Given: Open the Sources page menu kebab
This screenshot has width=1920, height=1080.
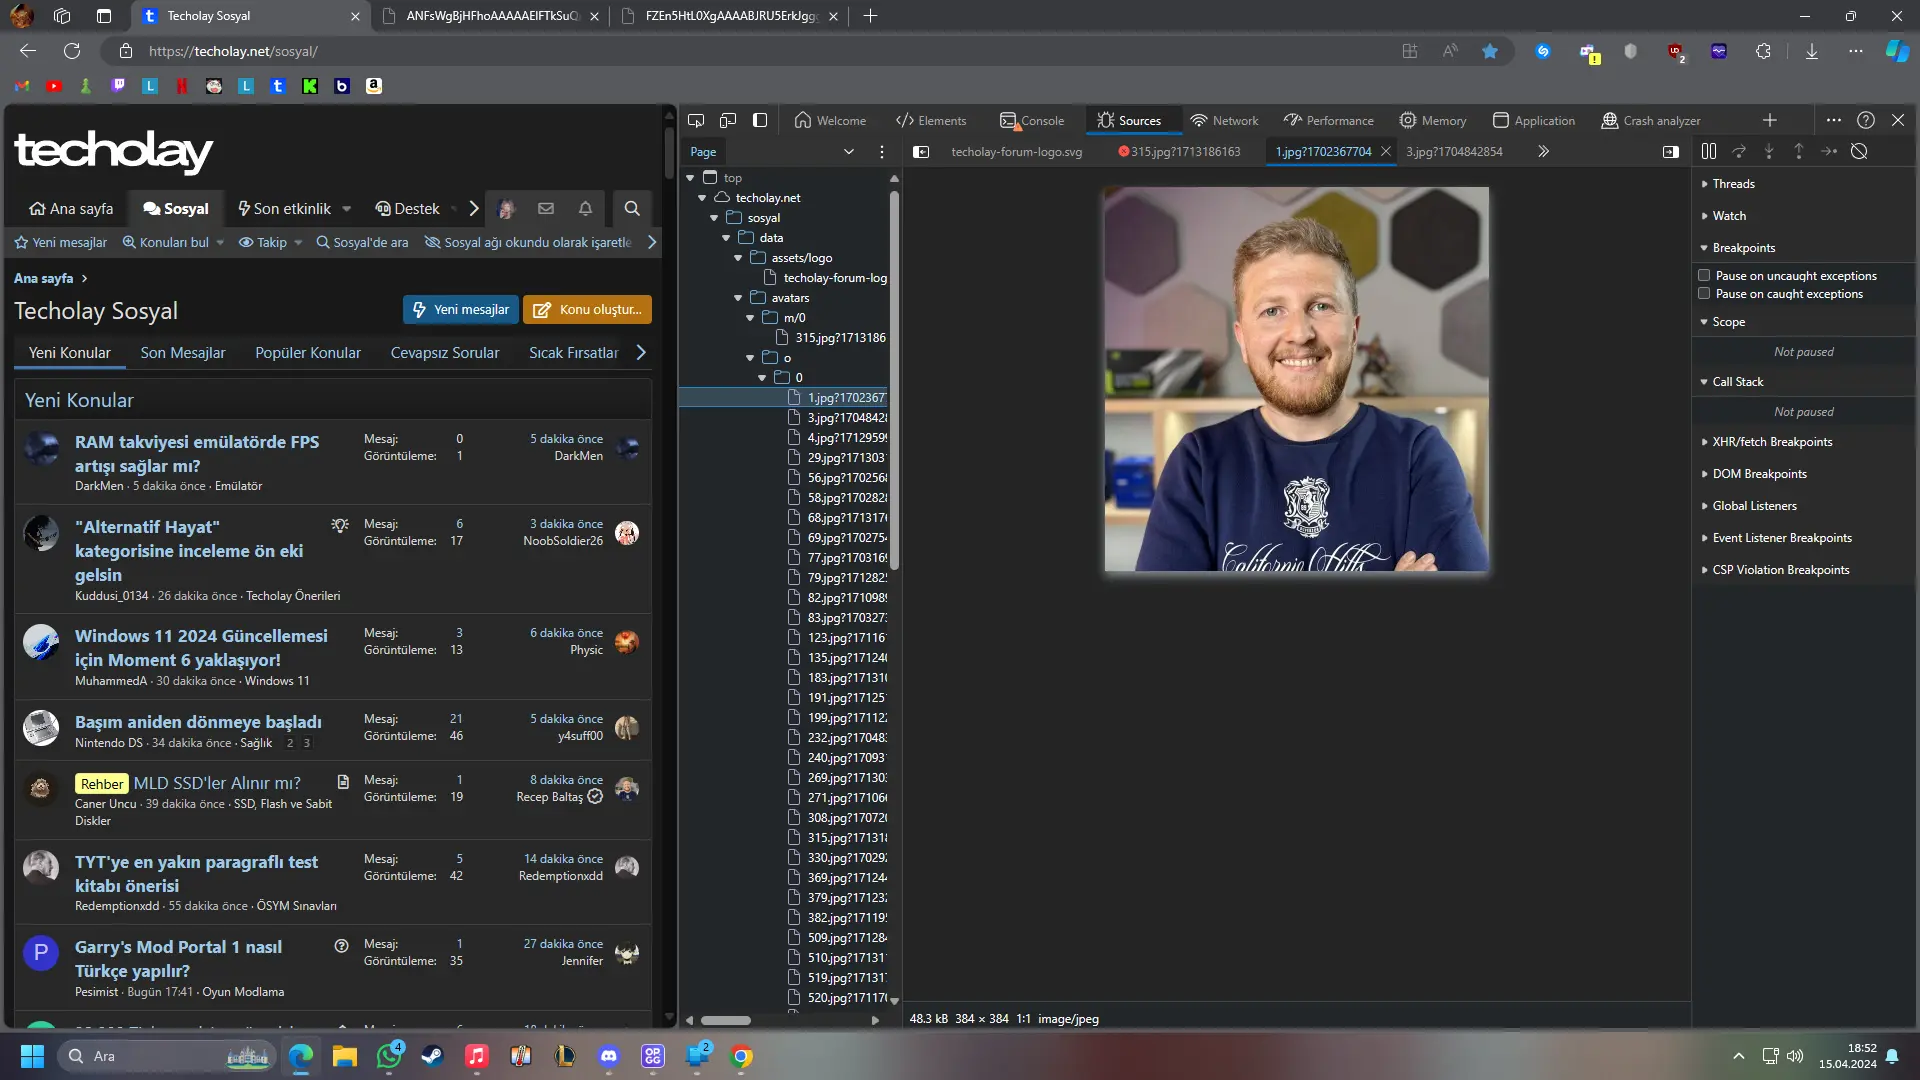Looking at the screenshot, I should coord(881,152).
